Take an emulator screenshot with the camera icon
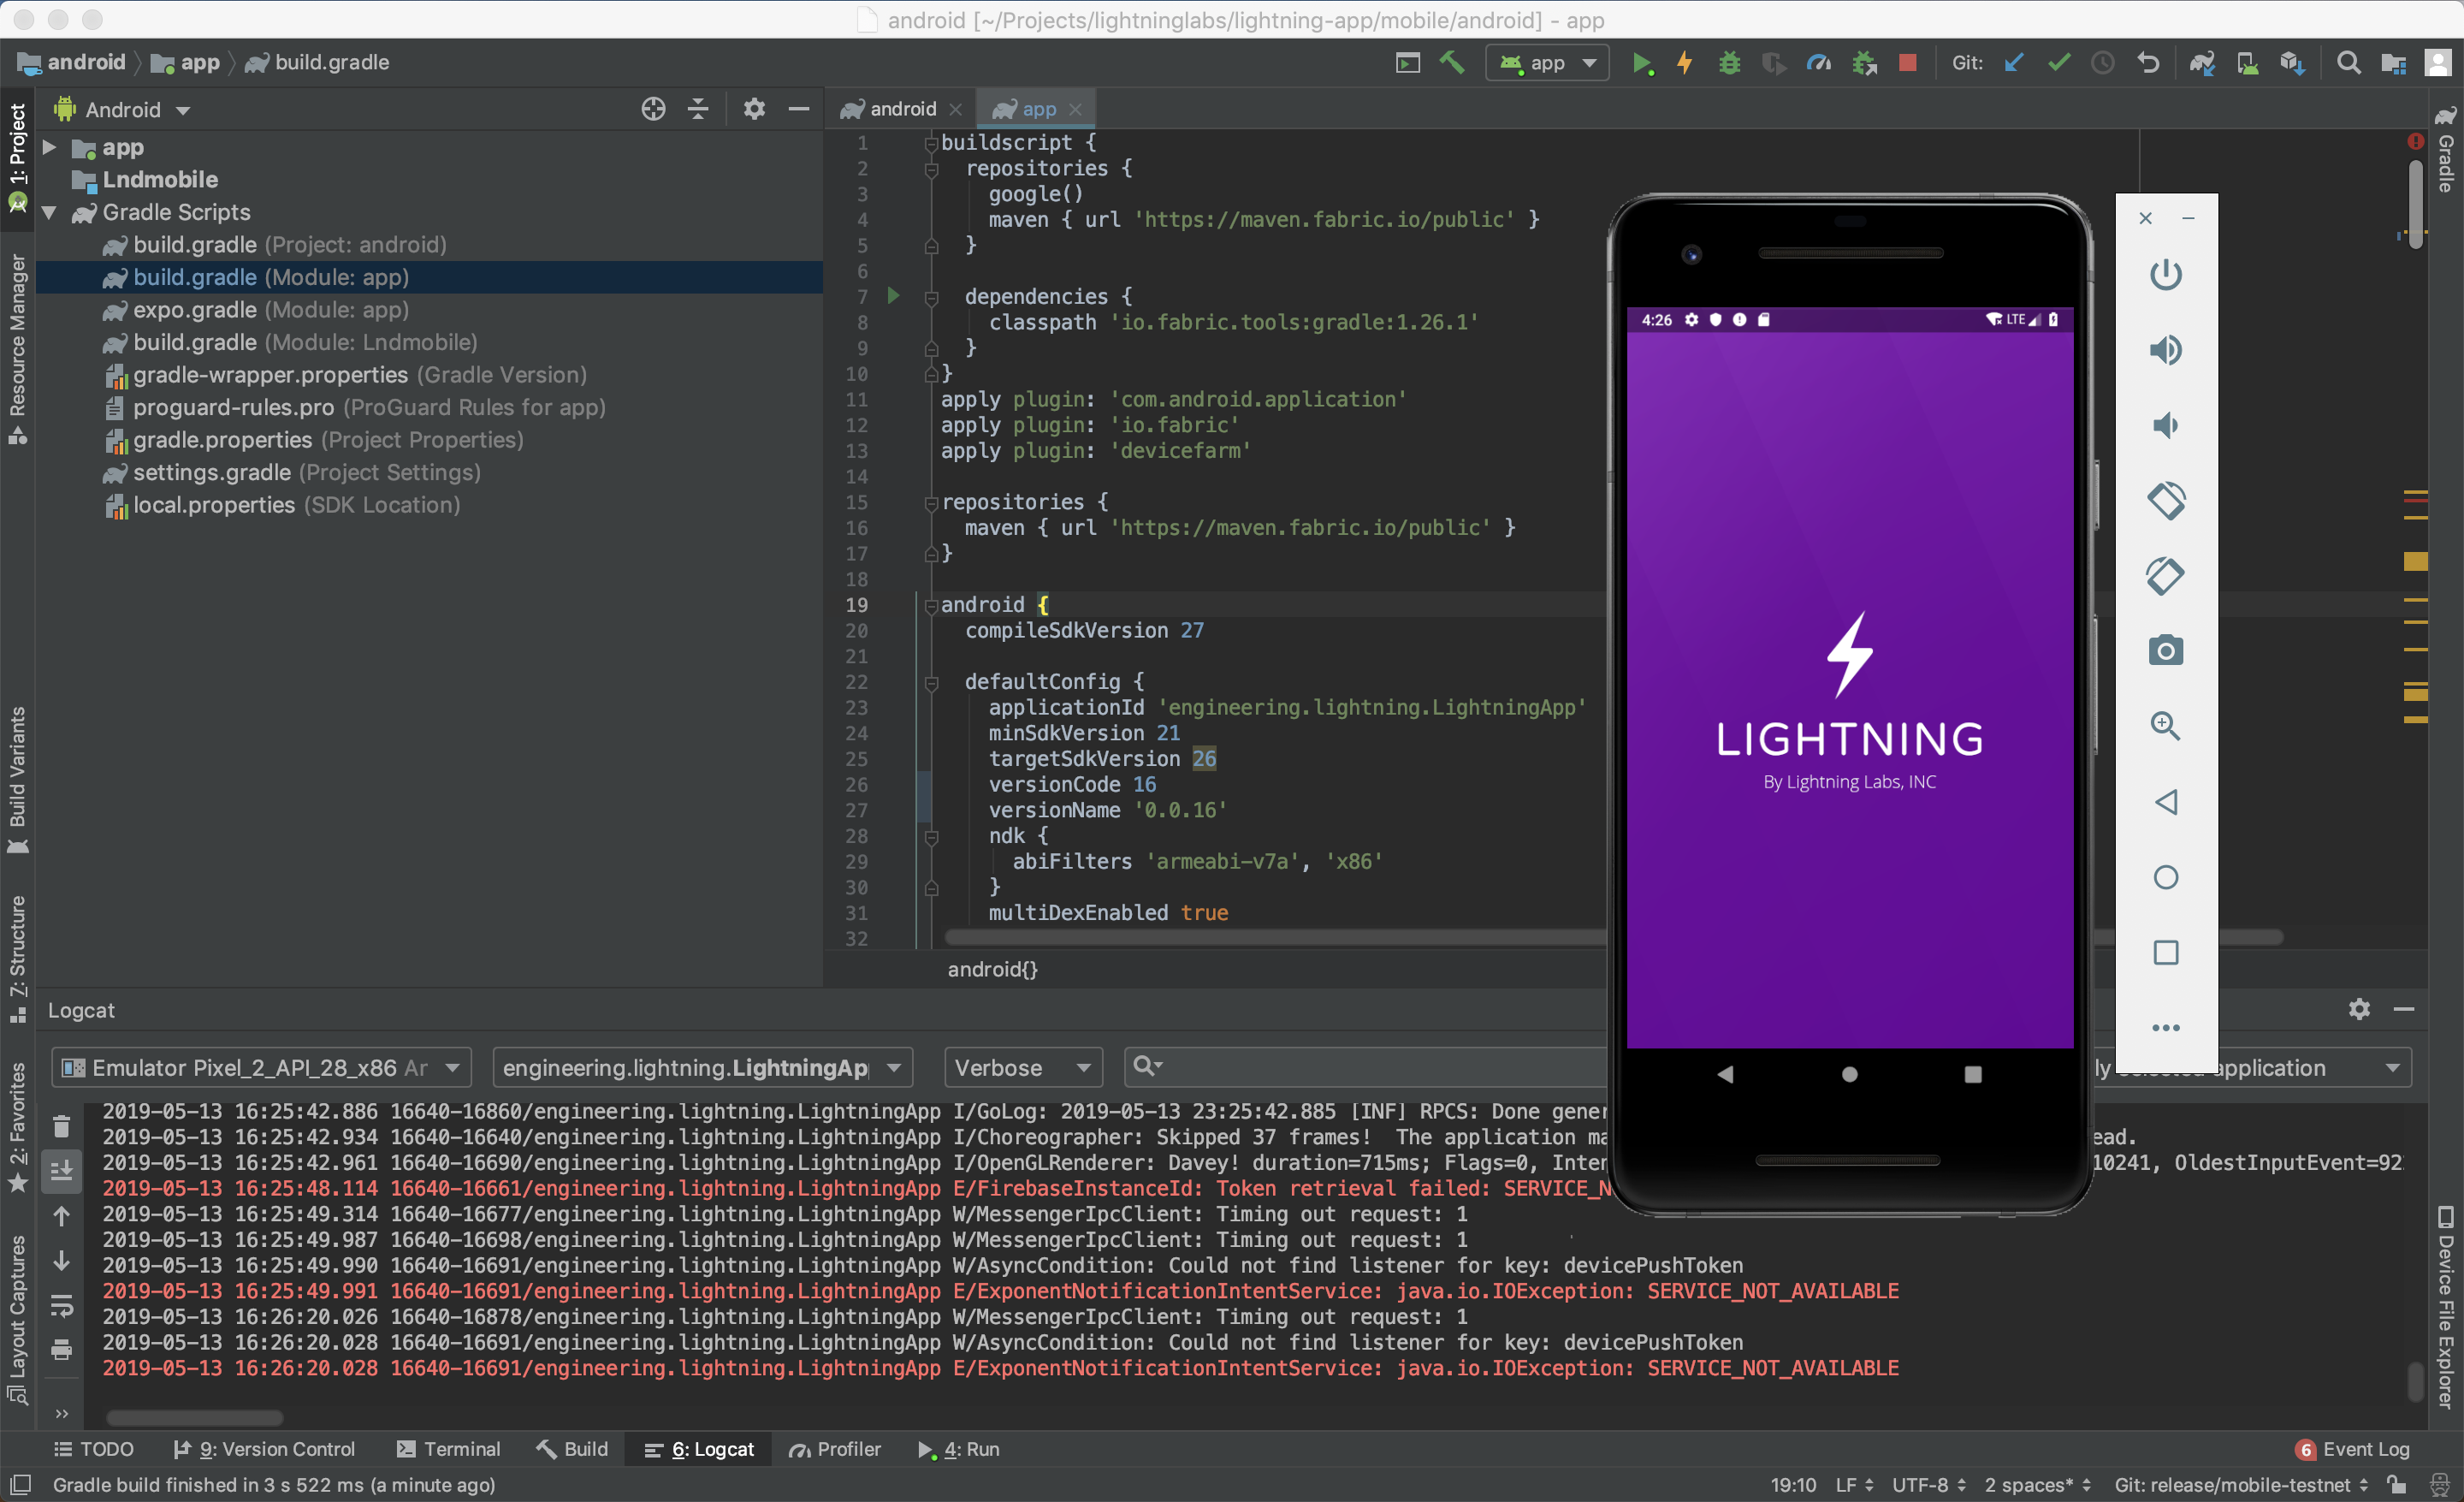Image resolution: width=2464 pixels, height=1502 pixels. (x=2165, y=651)
